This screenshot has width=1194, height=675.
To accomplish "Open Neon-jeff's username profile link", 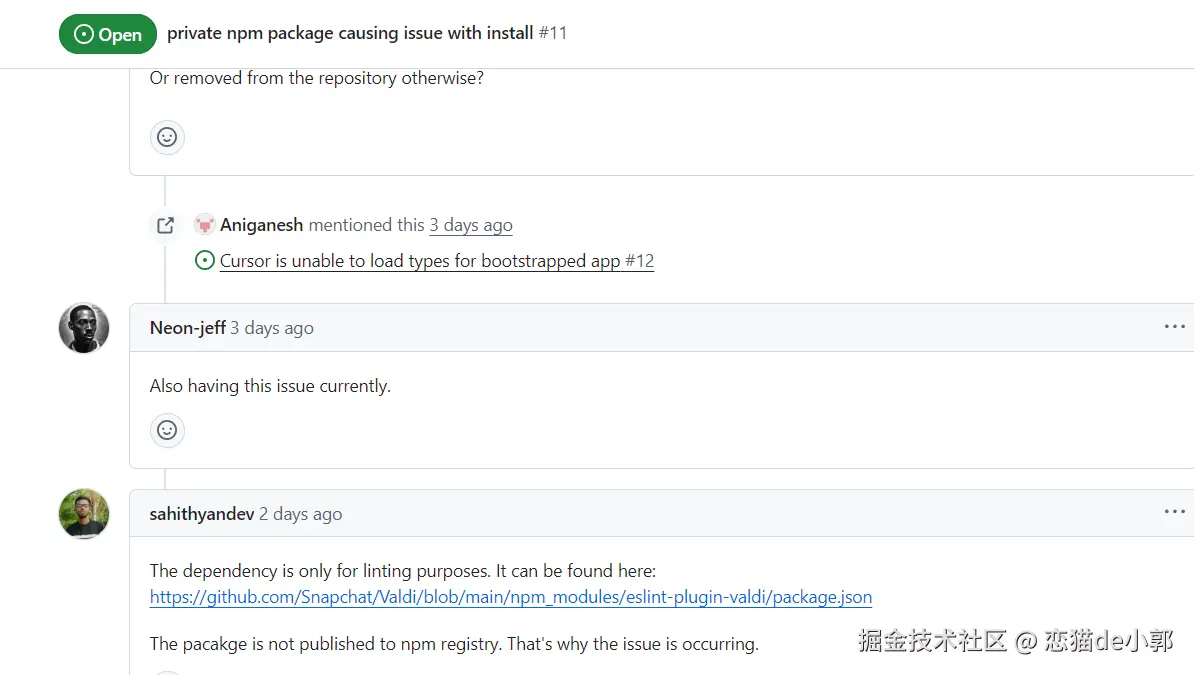I will pyautogui.click(x=187, y=328).
